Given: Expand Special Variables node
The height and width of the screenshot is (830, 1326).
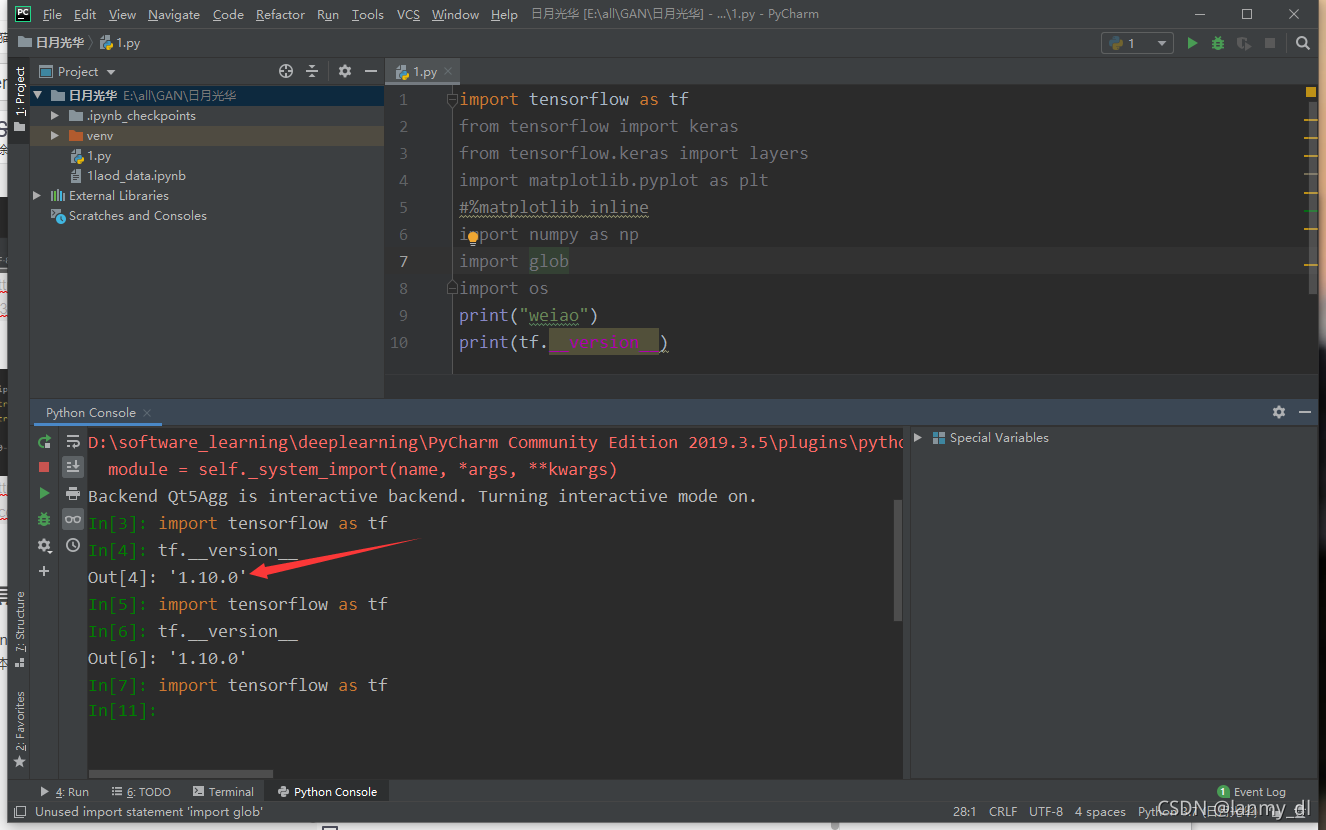Looking at the screenshot, I should (x=918, y=438).
